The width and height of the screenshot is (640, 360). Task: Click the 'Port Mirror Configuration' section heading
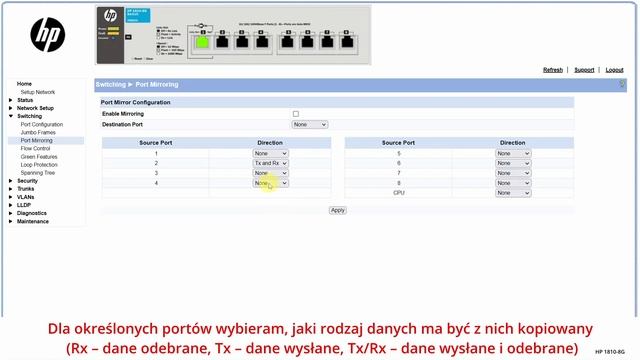click(136, 102)
